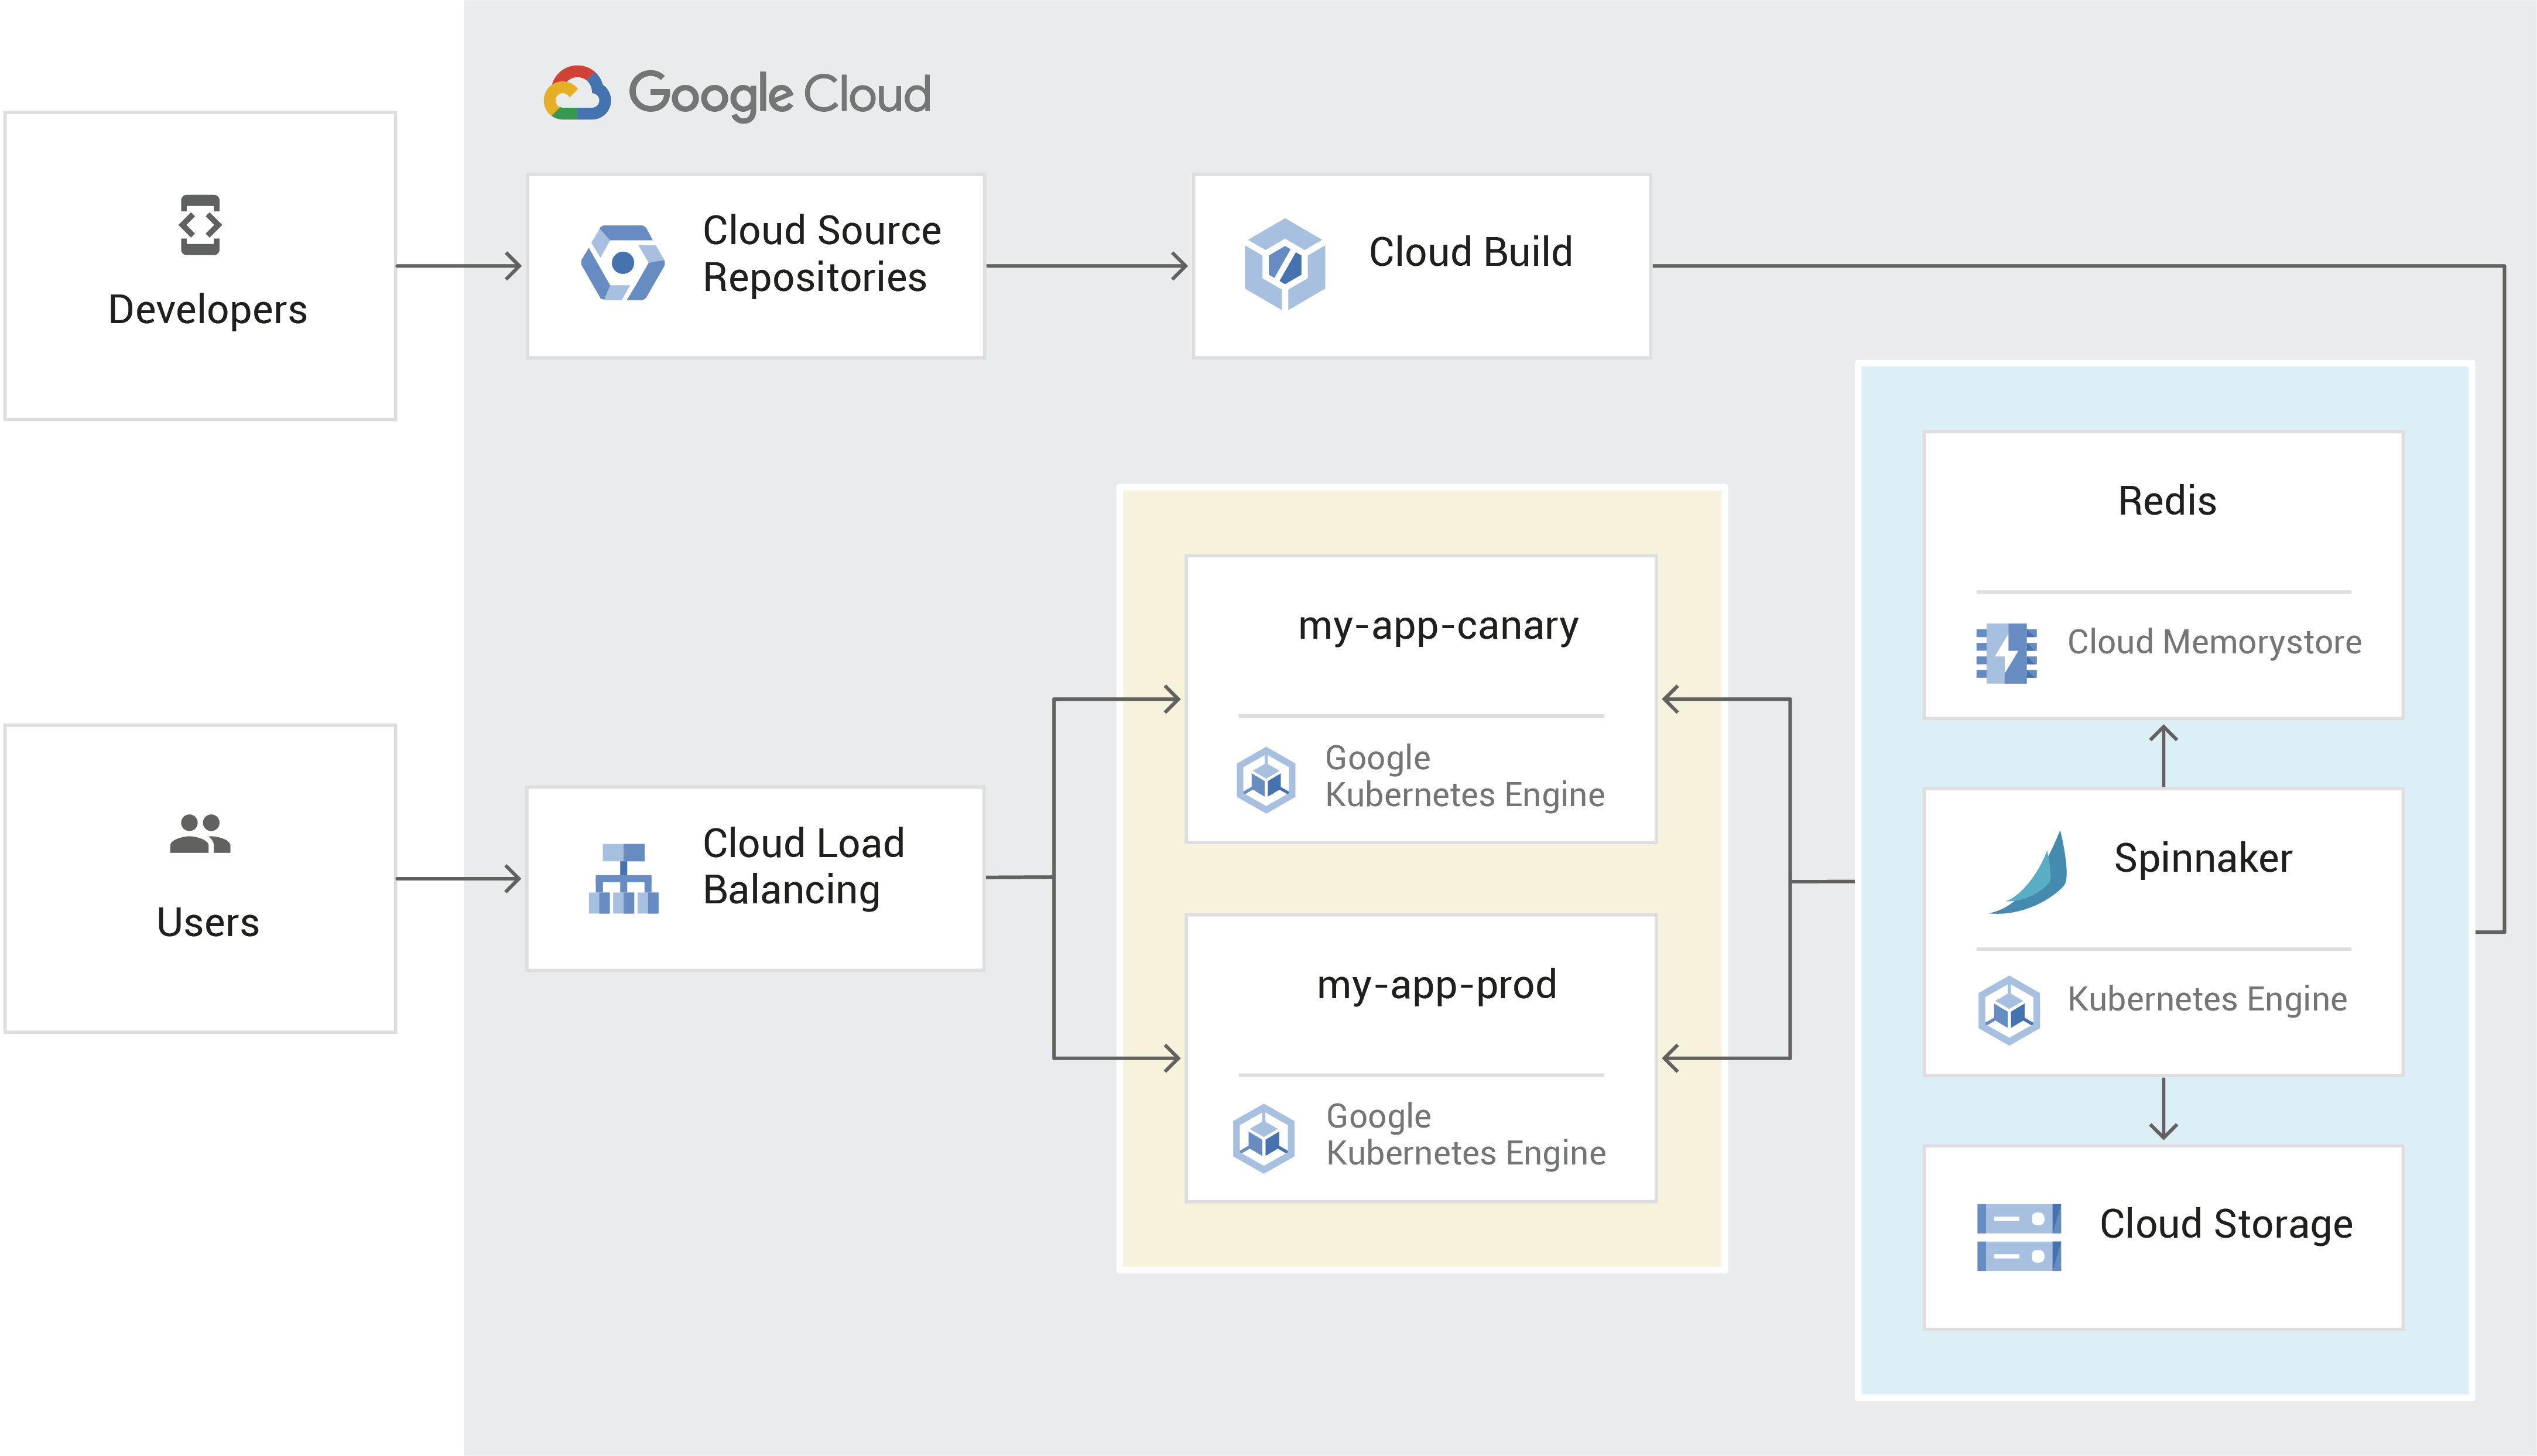Click Kubernetes Engine icon under Spinnaker
The image size is (2537, 1456).
point(2008,1010)
